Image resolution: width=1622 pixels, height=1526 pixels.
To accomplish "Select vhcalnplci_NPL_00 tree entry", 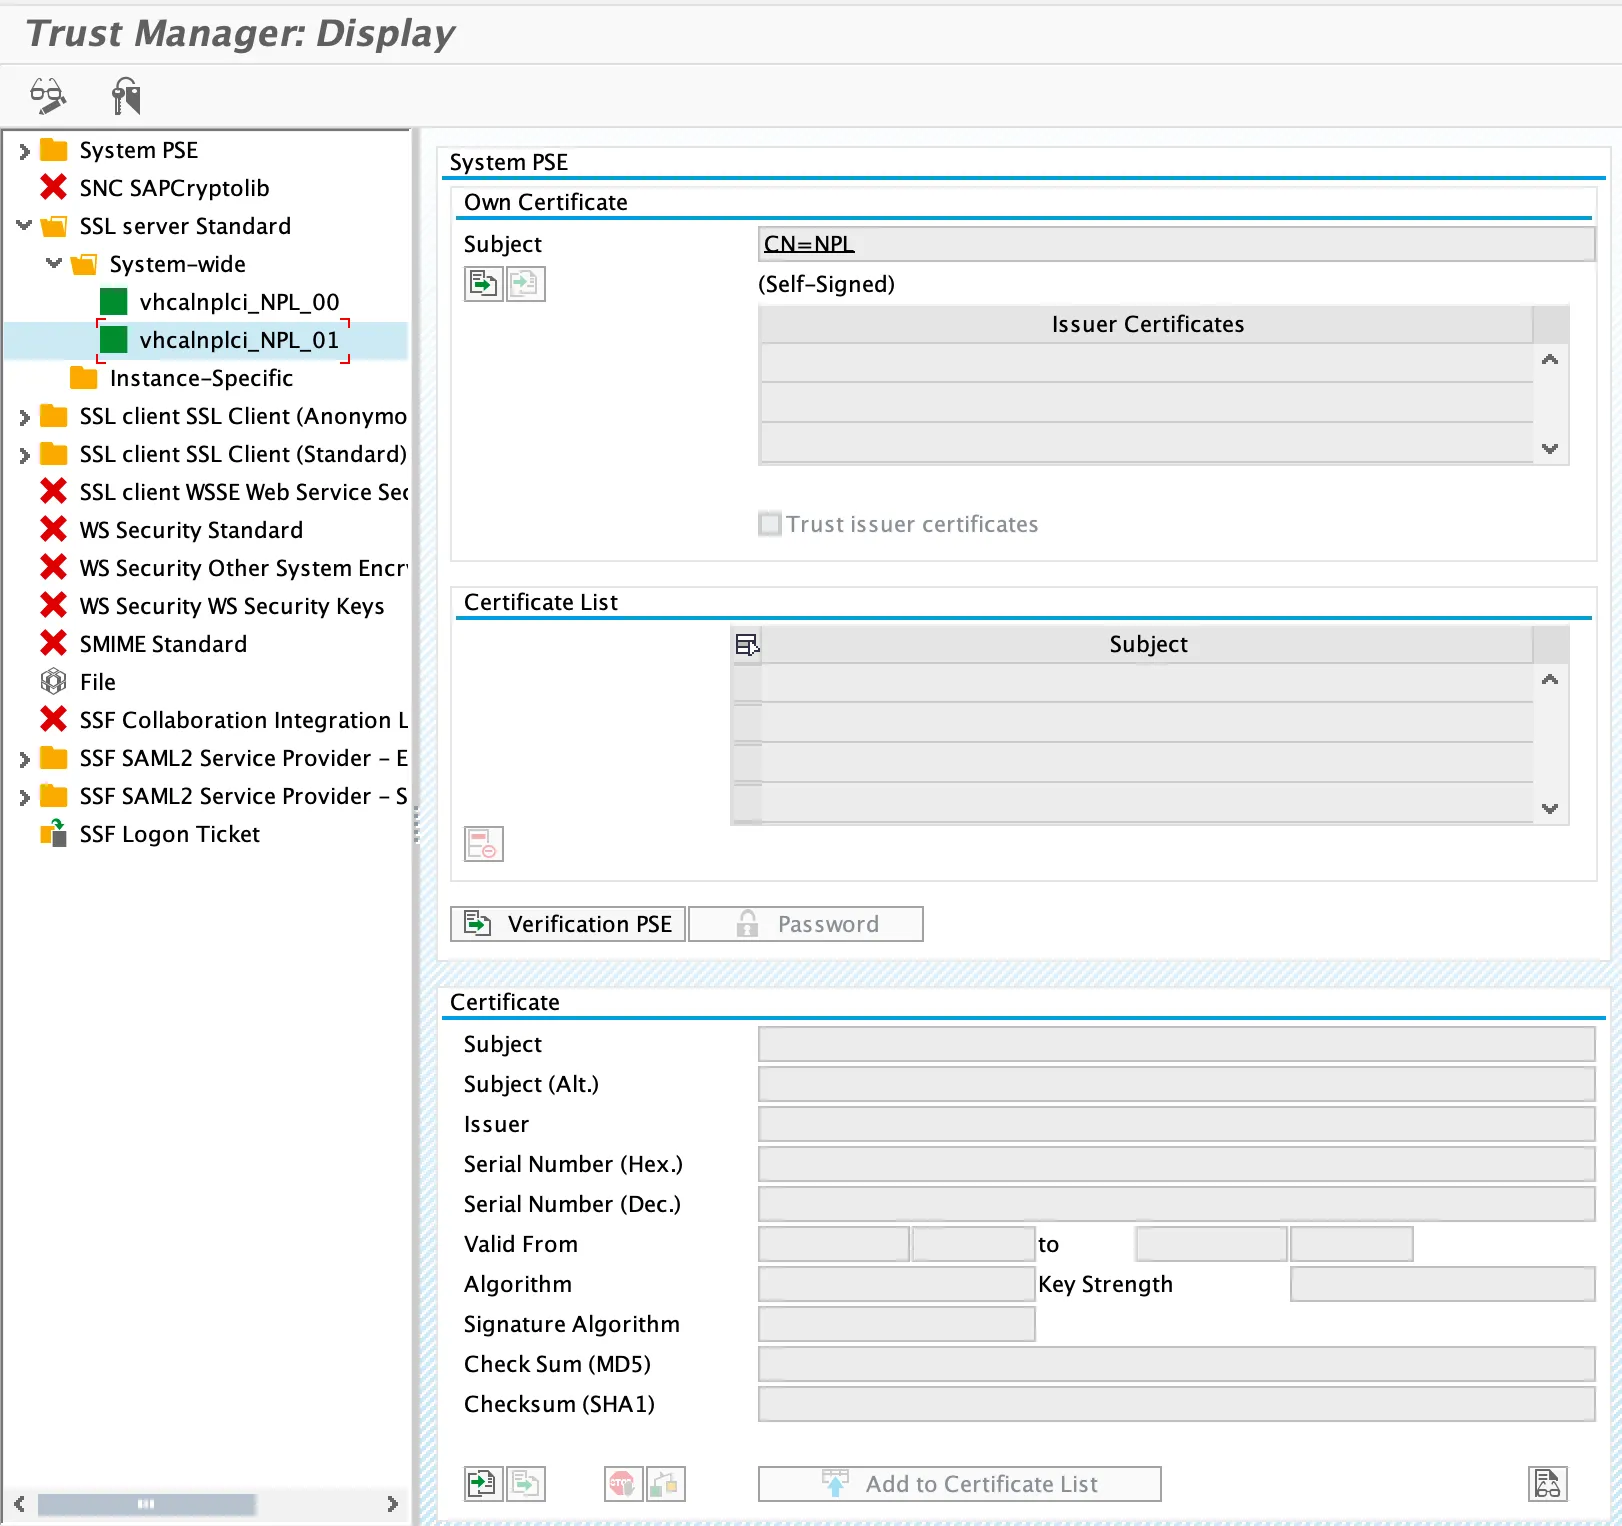I will click(x=239, y=302).
